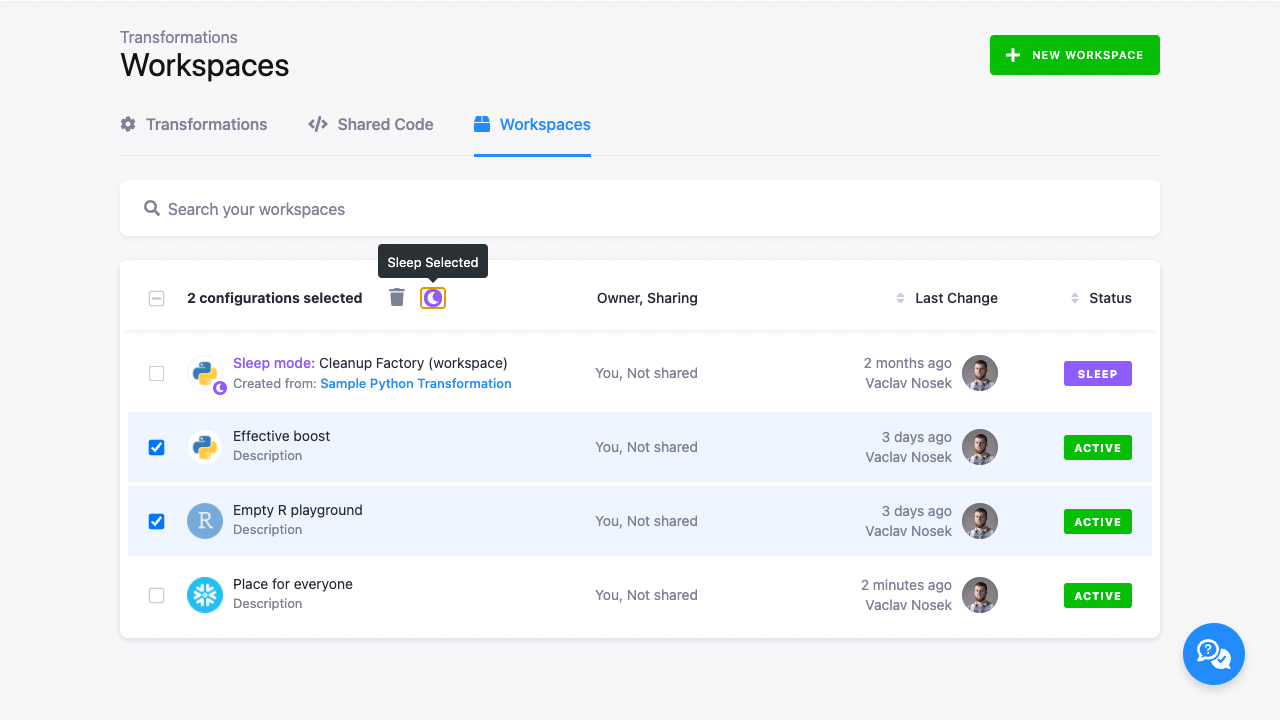Image resolution: width=1280 pixels, height=720 pixels.
Task: Uncheck the Effective boost checkbox
Action: [156, 447]
